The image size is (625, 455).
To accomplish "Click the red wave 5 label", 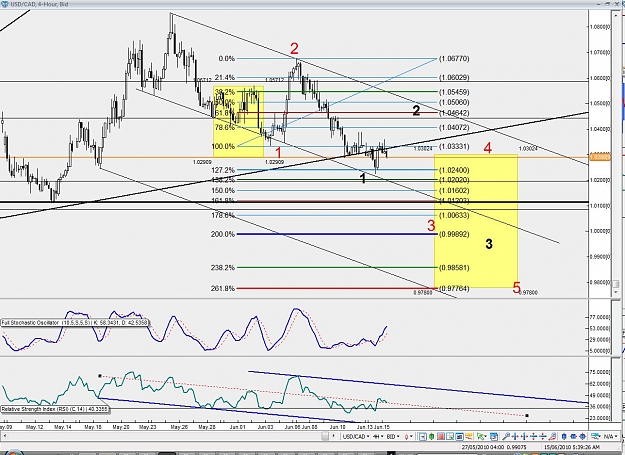I will 517,288.
